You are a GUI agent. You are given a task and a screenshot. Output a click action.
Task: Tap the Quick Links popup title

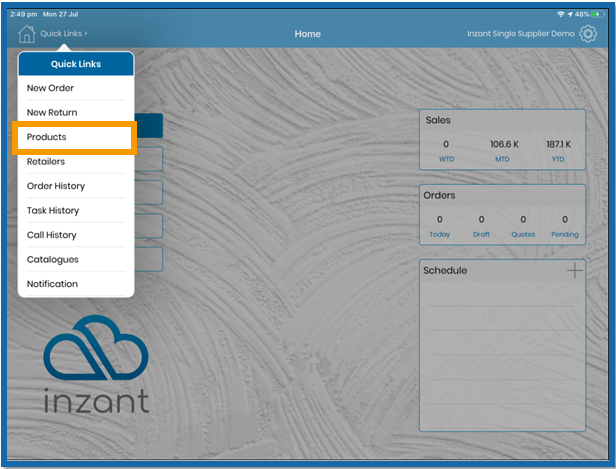click(76, 64)
